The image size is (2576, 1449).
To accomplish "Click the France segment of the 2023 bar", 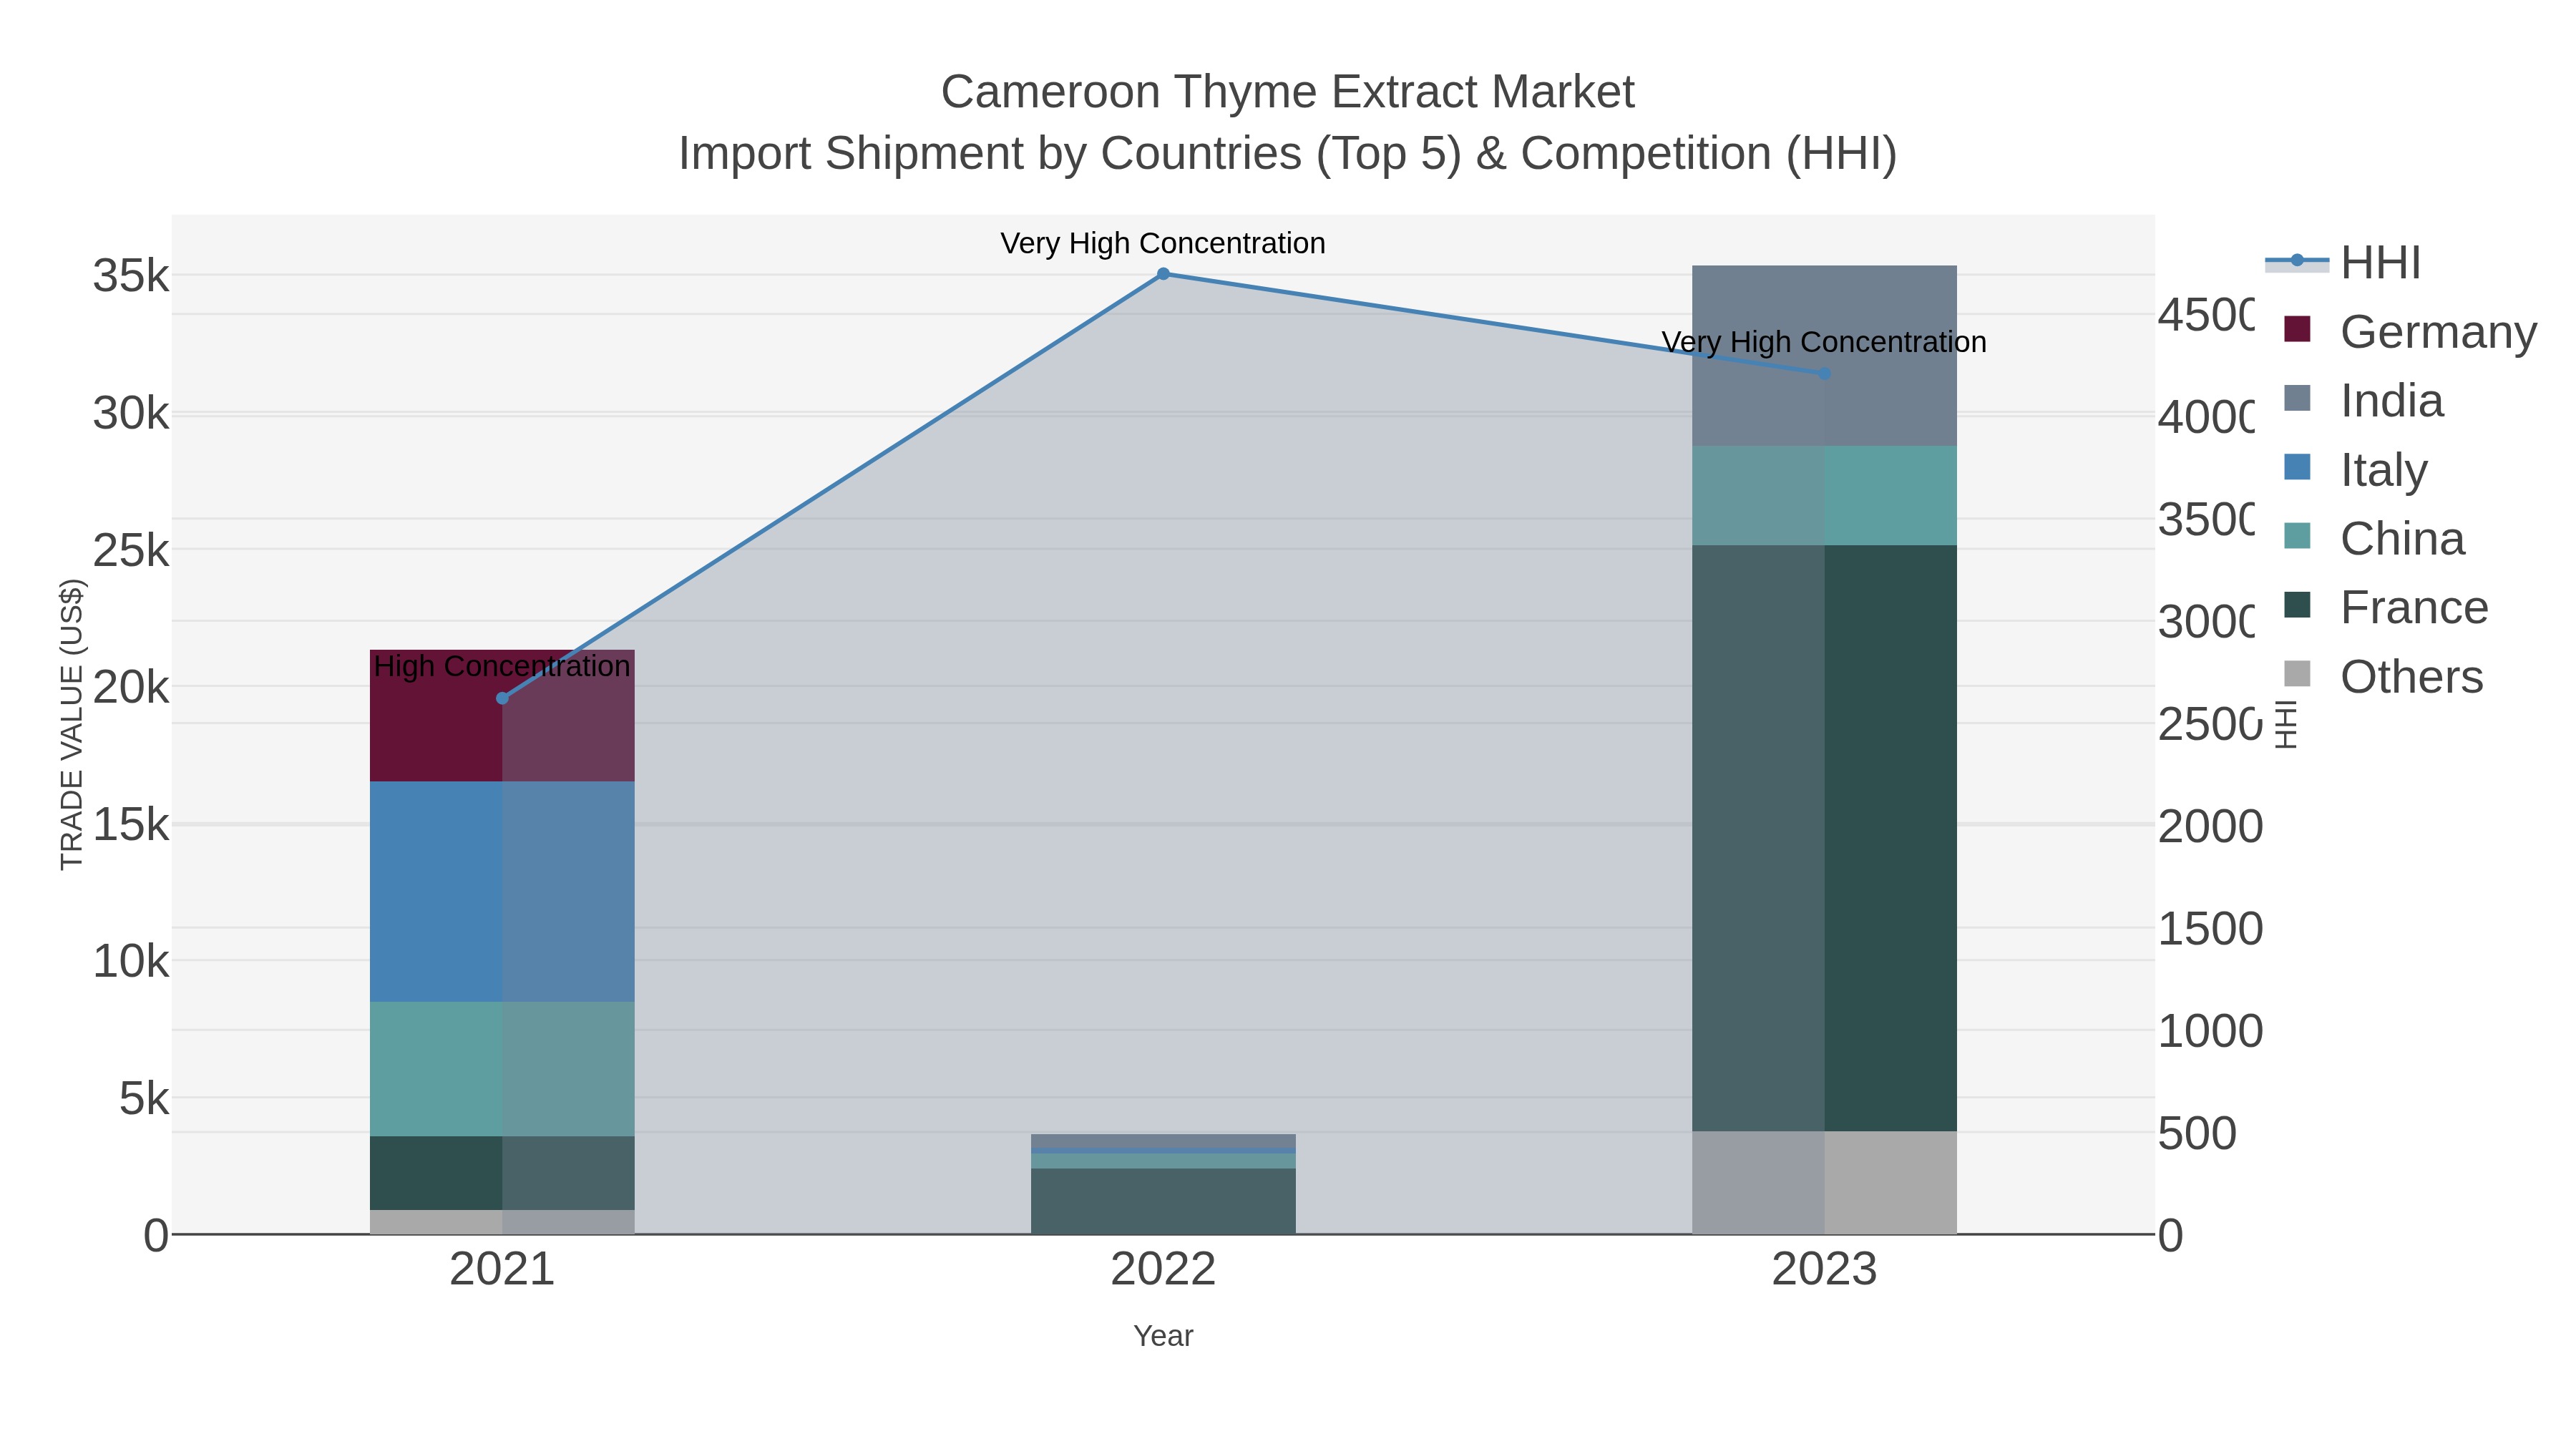I will tap(1824, 838).
